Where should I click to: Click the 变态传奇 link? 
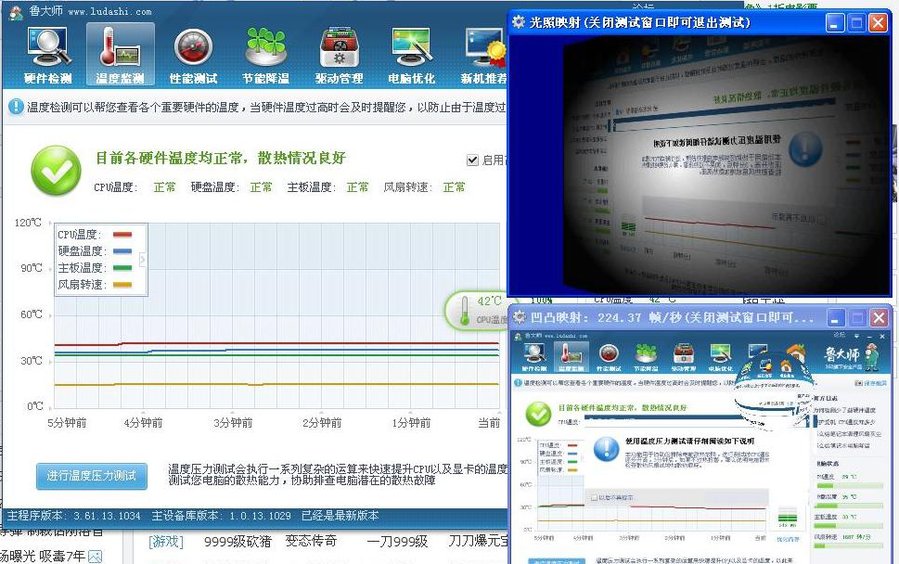click(x=311, y=542)
